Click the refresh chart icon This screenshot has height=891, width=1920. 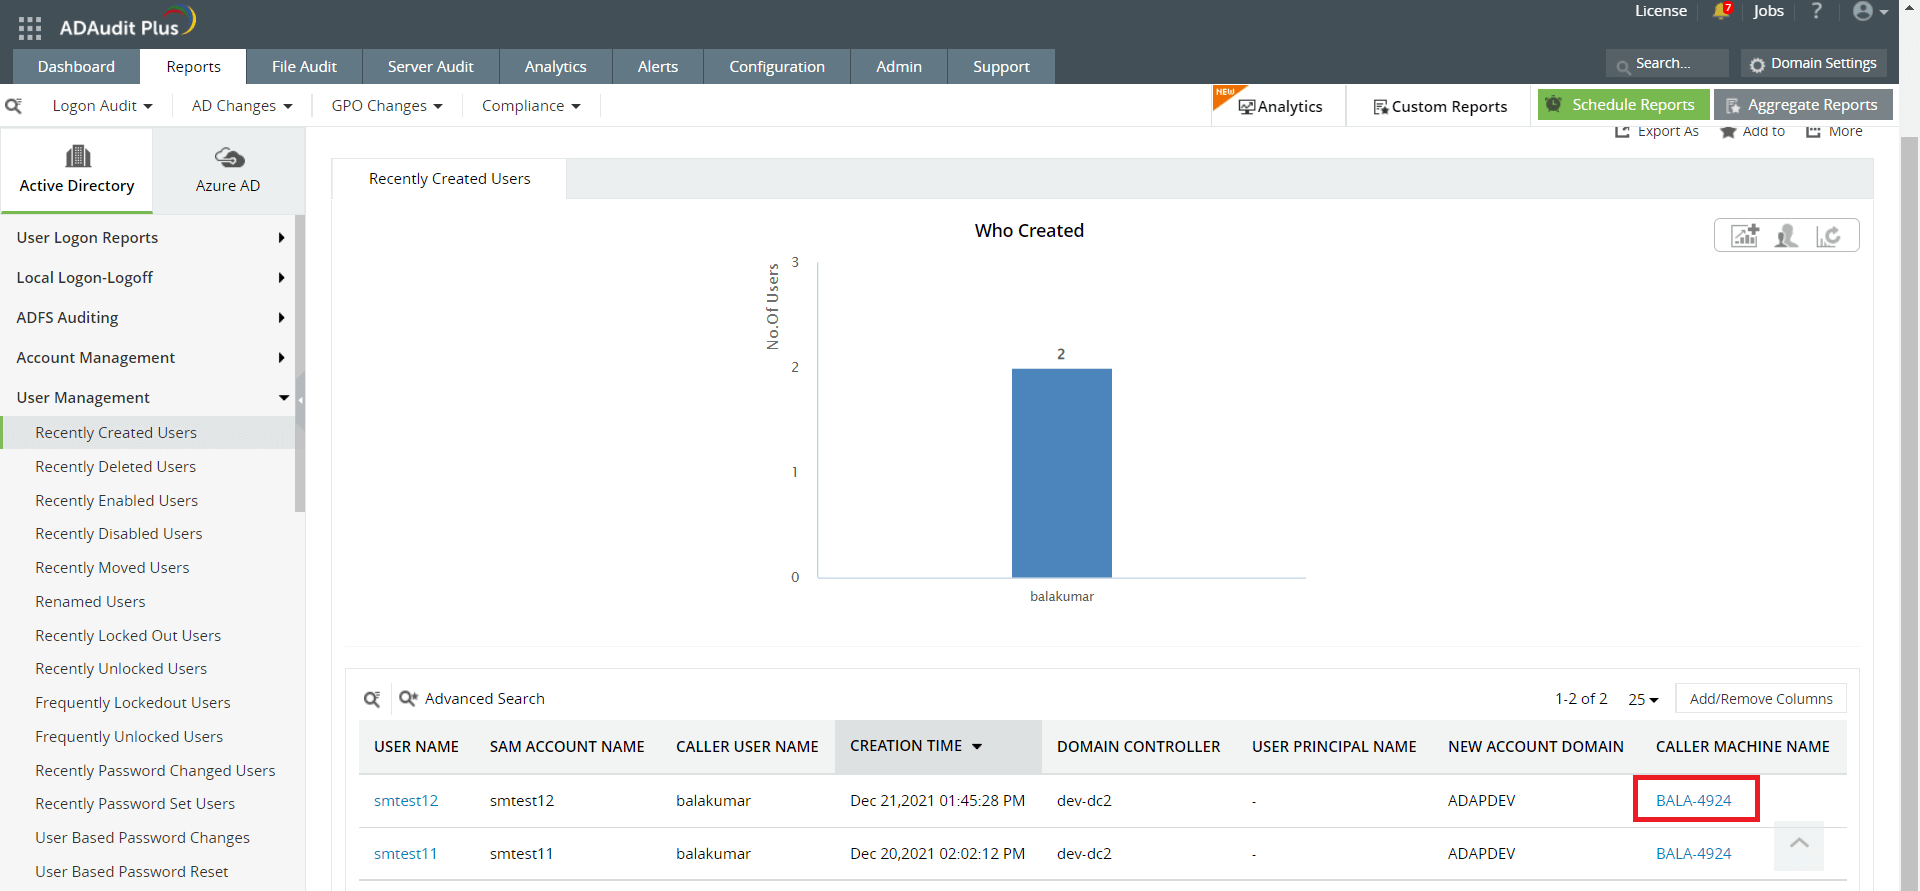coord(1828,236)
